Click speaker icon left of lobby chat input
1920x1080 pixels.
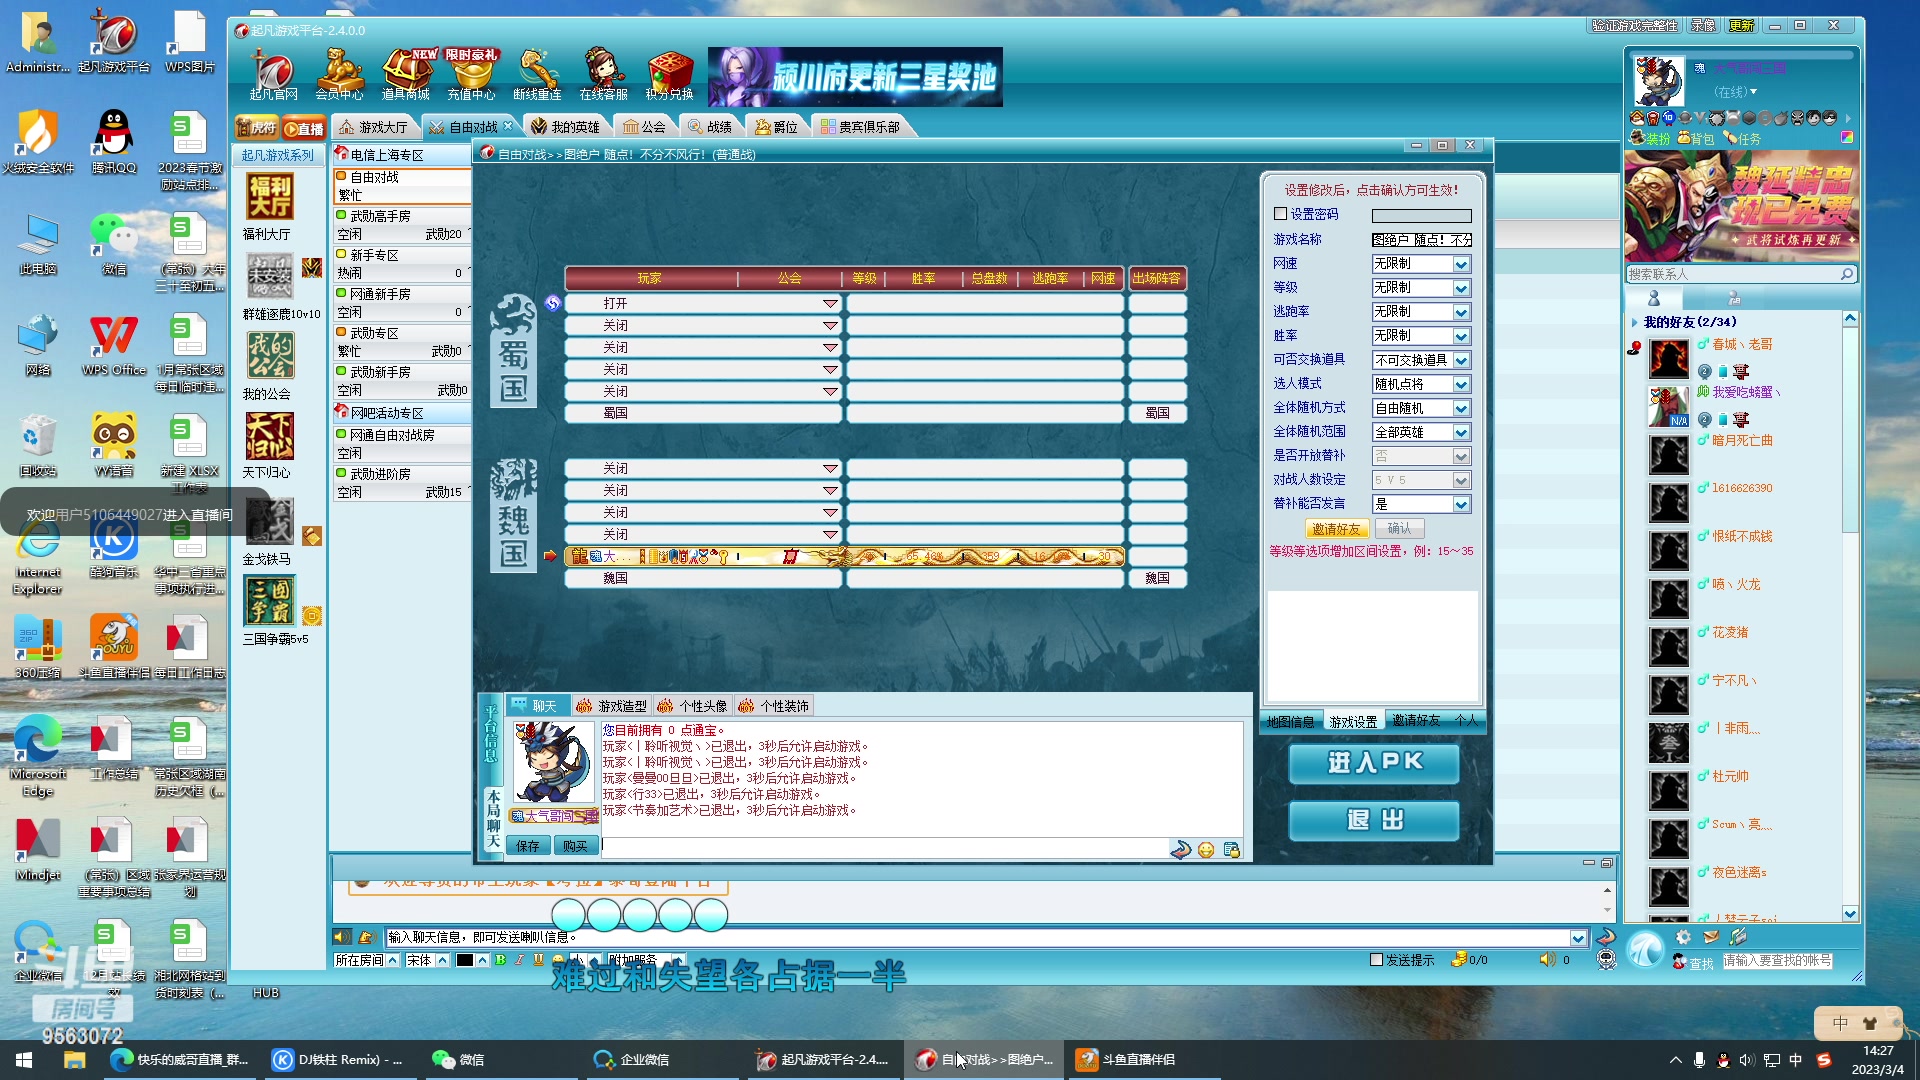[x=342, y=937]
